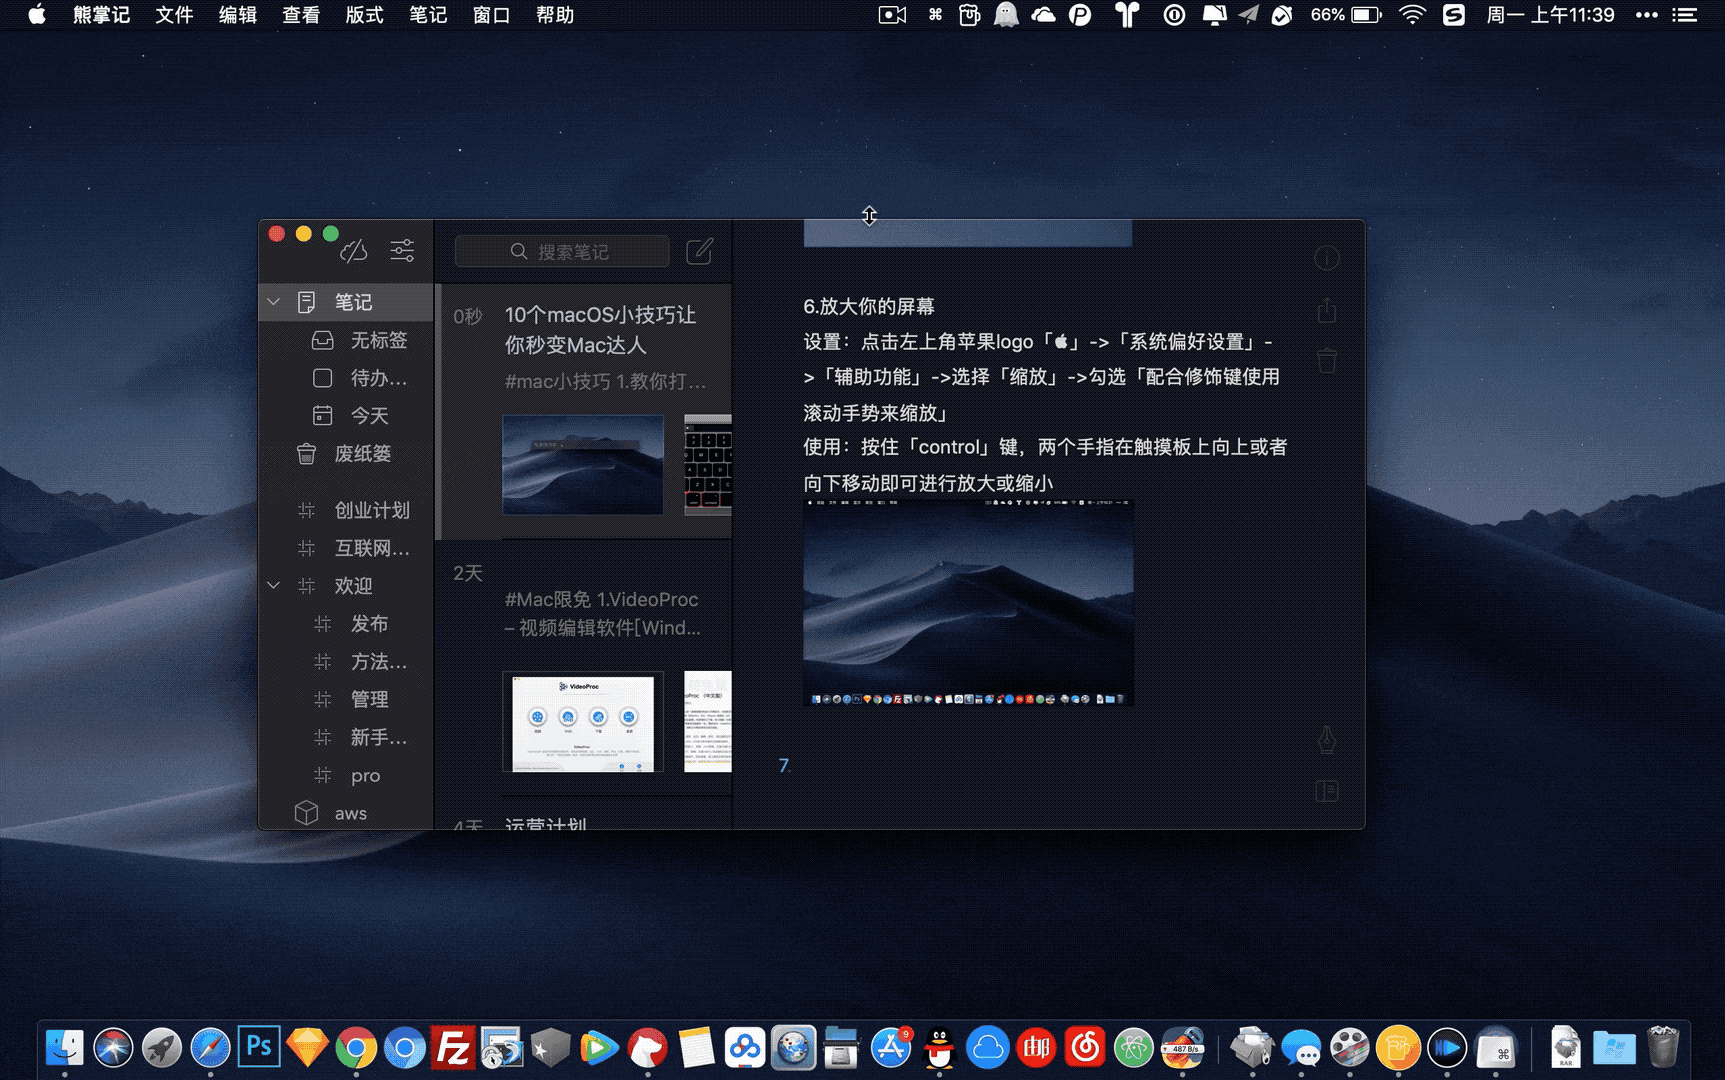This screenshot has width=1725, height=1080.
Task: Launch Photoshop from the Dock
Action: [258, 1047]
